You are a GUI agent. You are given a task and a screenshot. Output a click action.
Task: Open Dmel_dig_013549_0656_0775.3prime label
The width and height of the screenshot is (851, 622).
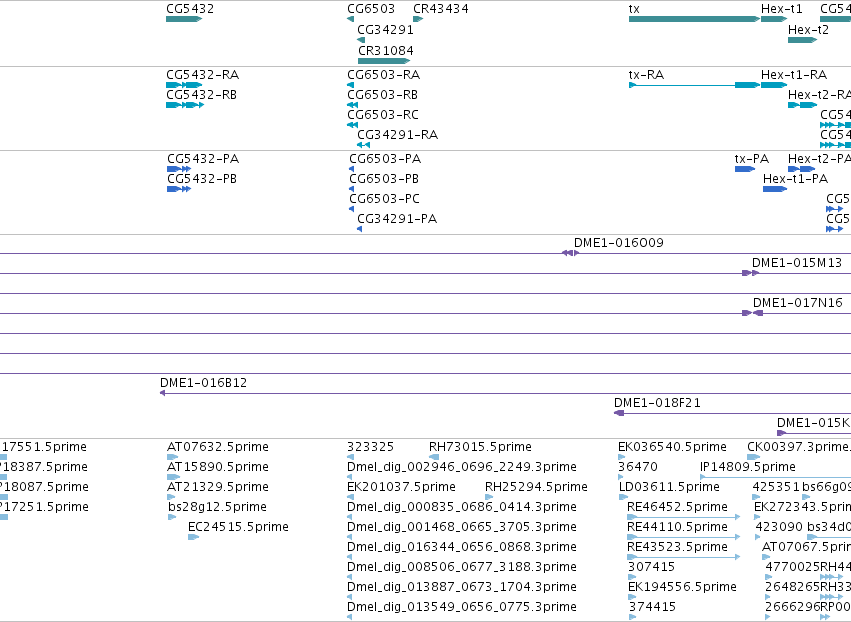point(462,607)
